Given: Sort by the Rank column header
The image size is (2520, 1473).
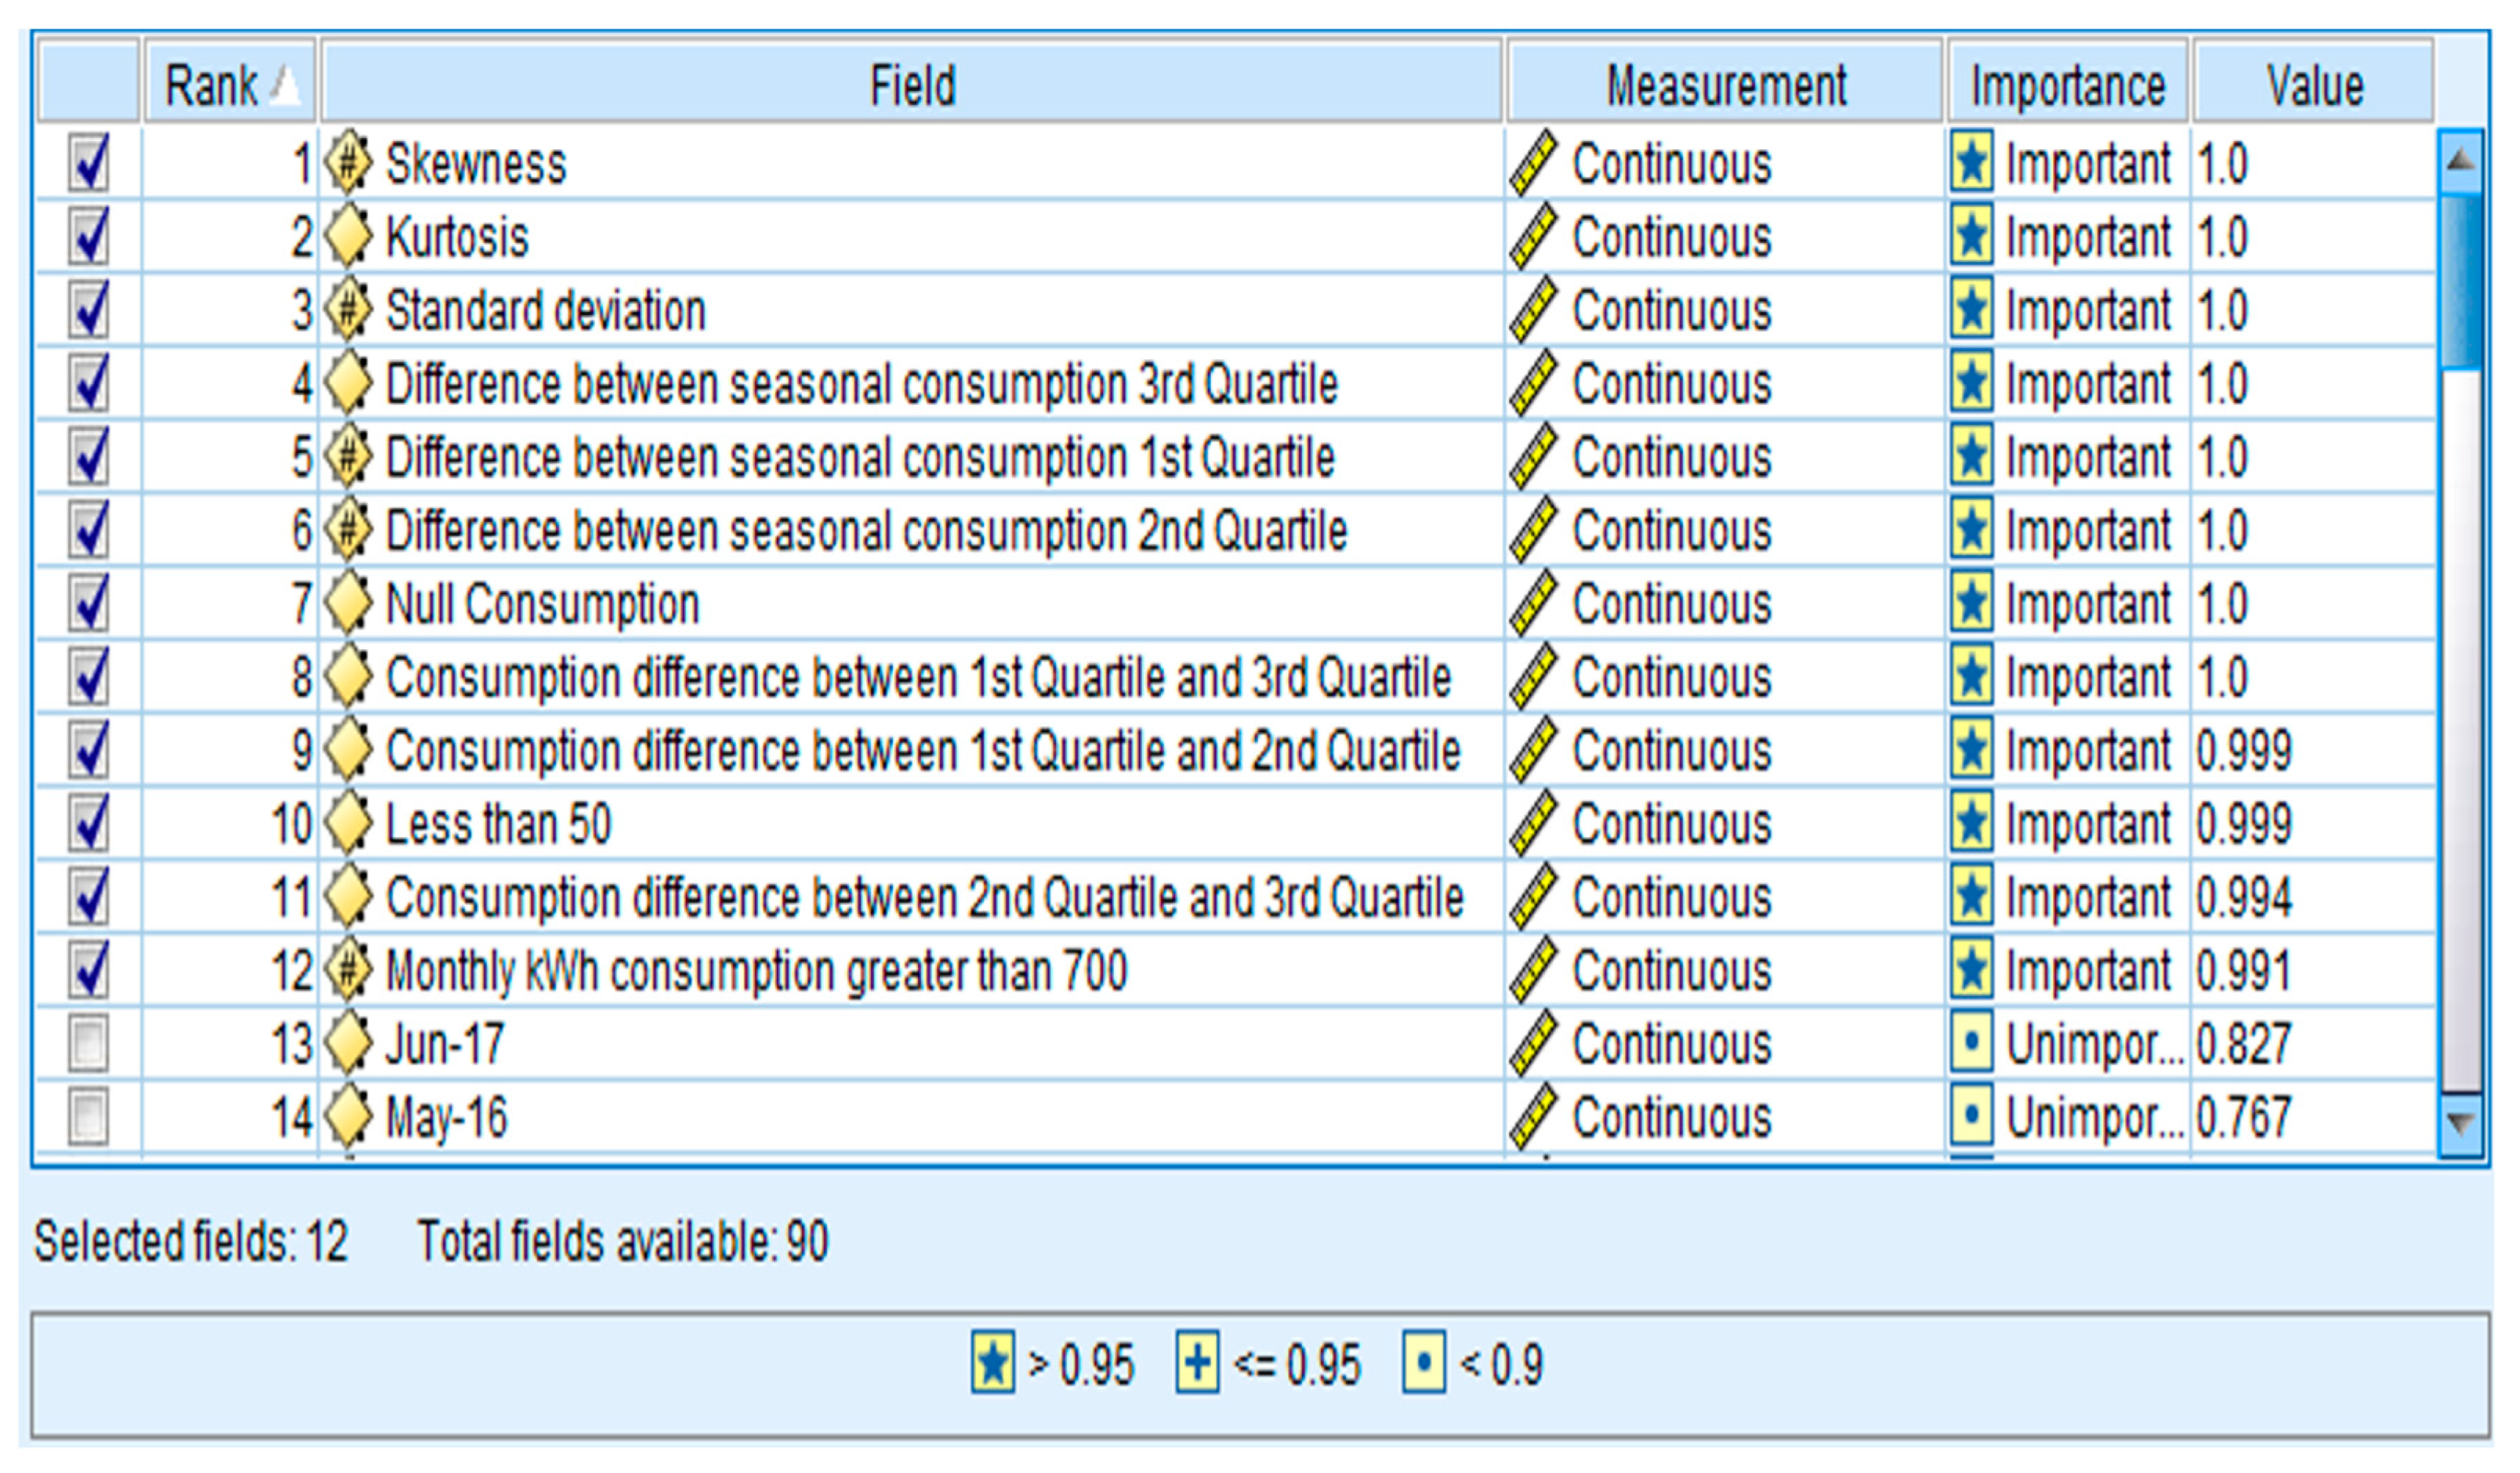Looking at the screenshot, I should point(230,85).
